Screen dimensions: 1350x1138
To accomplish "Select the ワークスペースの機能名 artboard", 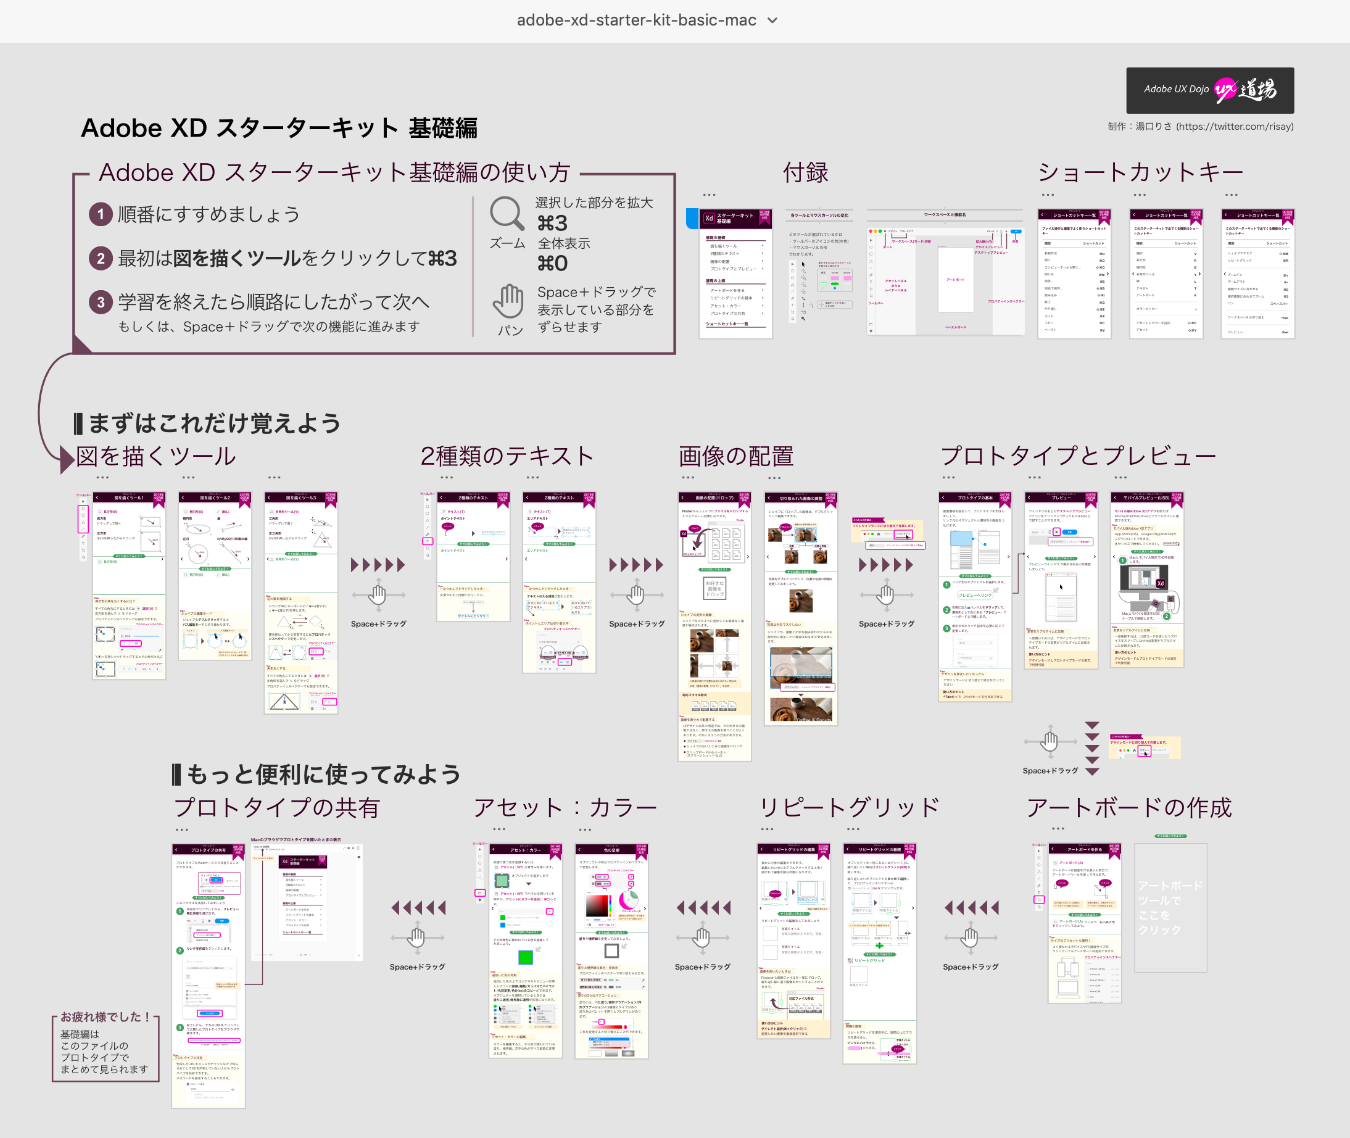I will (945, 273).
